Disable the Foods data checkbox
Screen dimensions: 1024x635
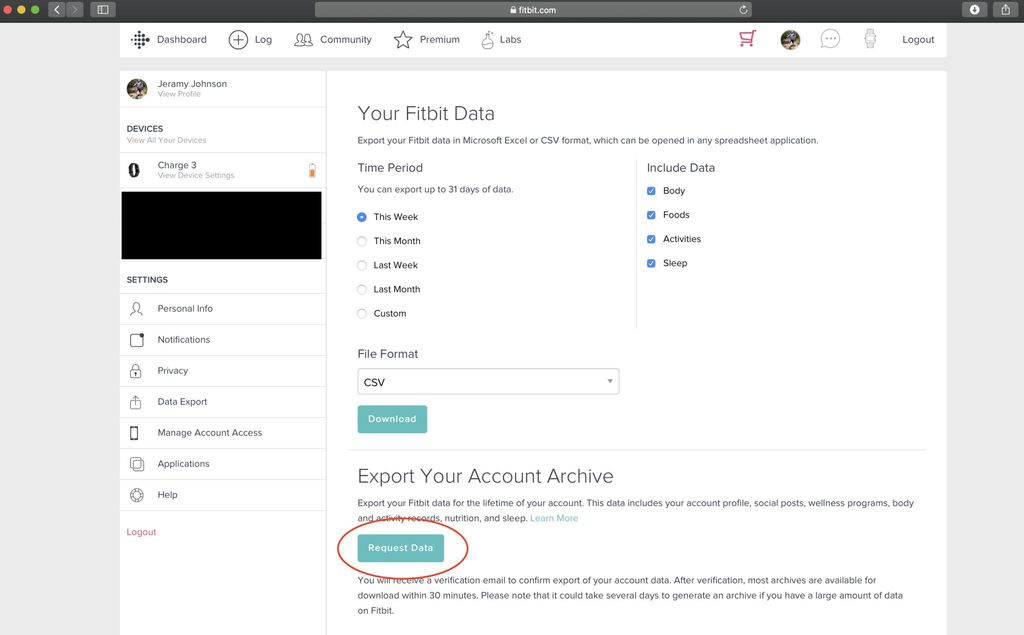pyautogui.click(x=651, y=215)
